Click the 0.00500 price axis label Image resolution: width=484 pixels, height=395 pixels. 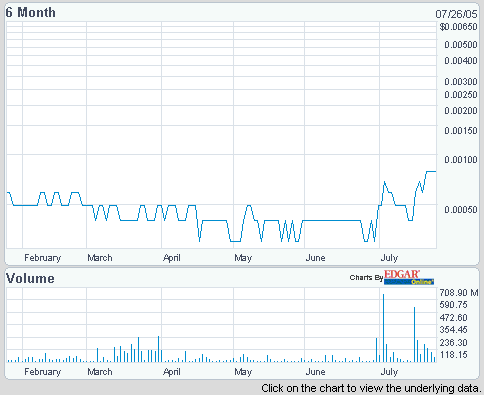pos(461,45)
